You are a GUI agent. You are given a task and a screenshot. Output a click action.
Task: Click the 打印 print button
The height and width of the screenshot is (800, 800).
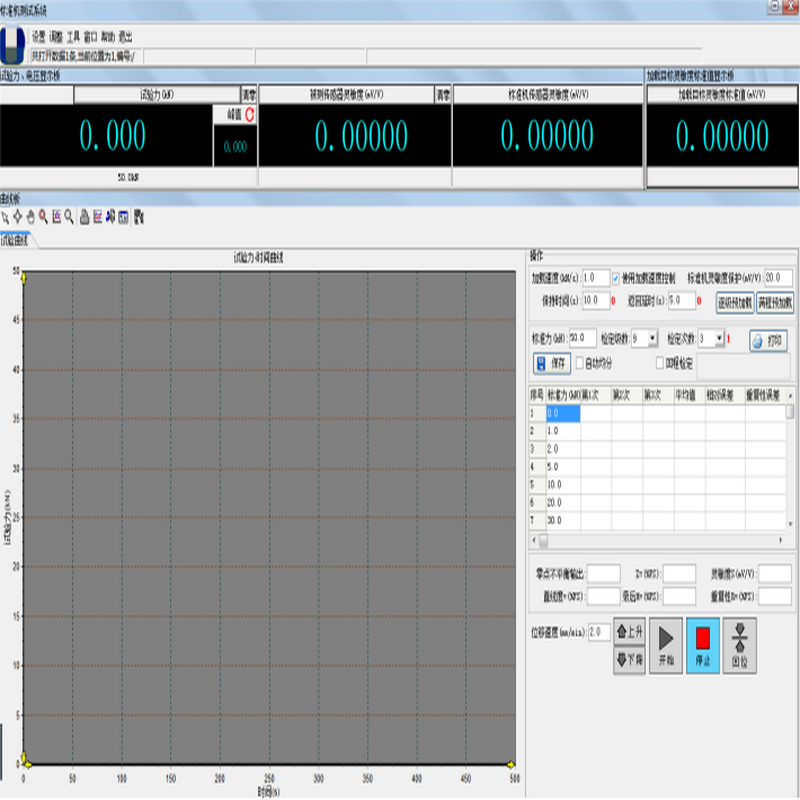pos(768,340)
